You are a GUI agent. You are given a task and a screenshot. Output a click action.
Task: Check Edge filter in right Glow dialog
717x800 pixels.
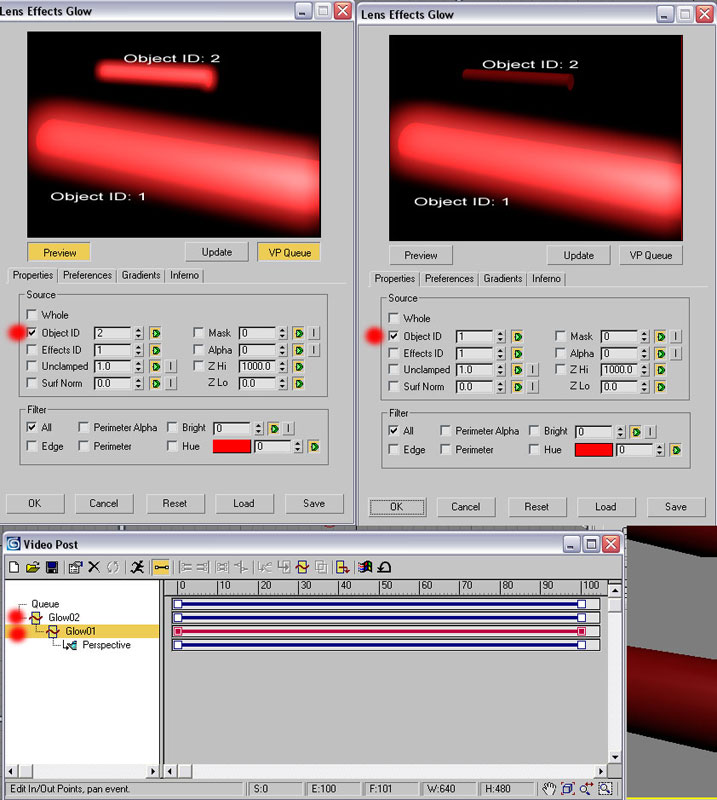pos(393,449)
